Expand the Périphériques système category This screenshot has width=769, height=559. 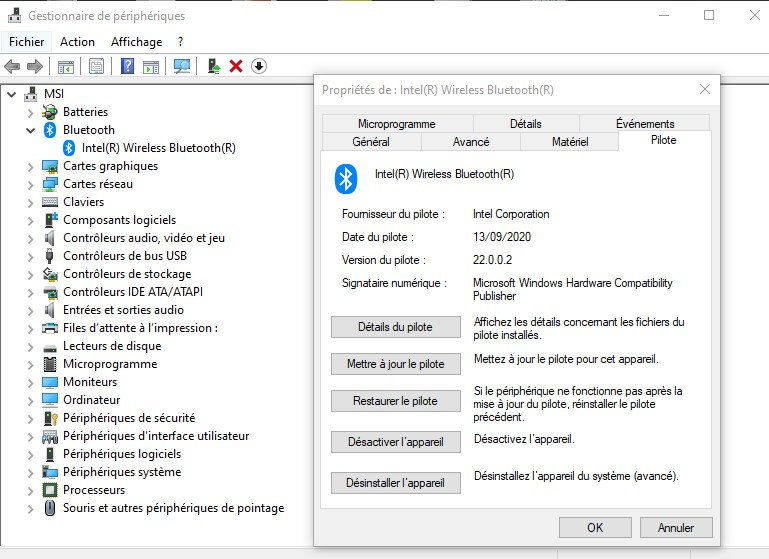(x=30, y=473)
